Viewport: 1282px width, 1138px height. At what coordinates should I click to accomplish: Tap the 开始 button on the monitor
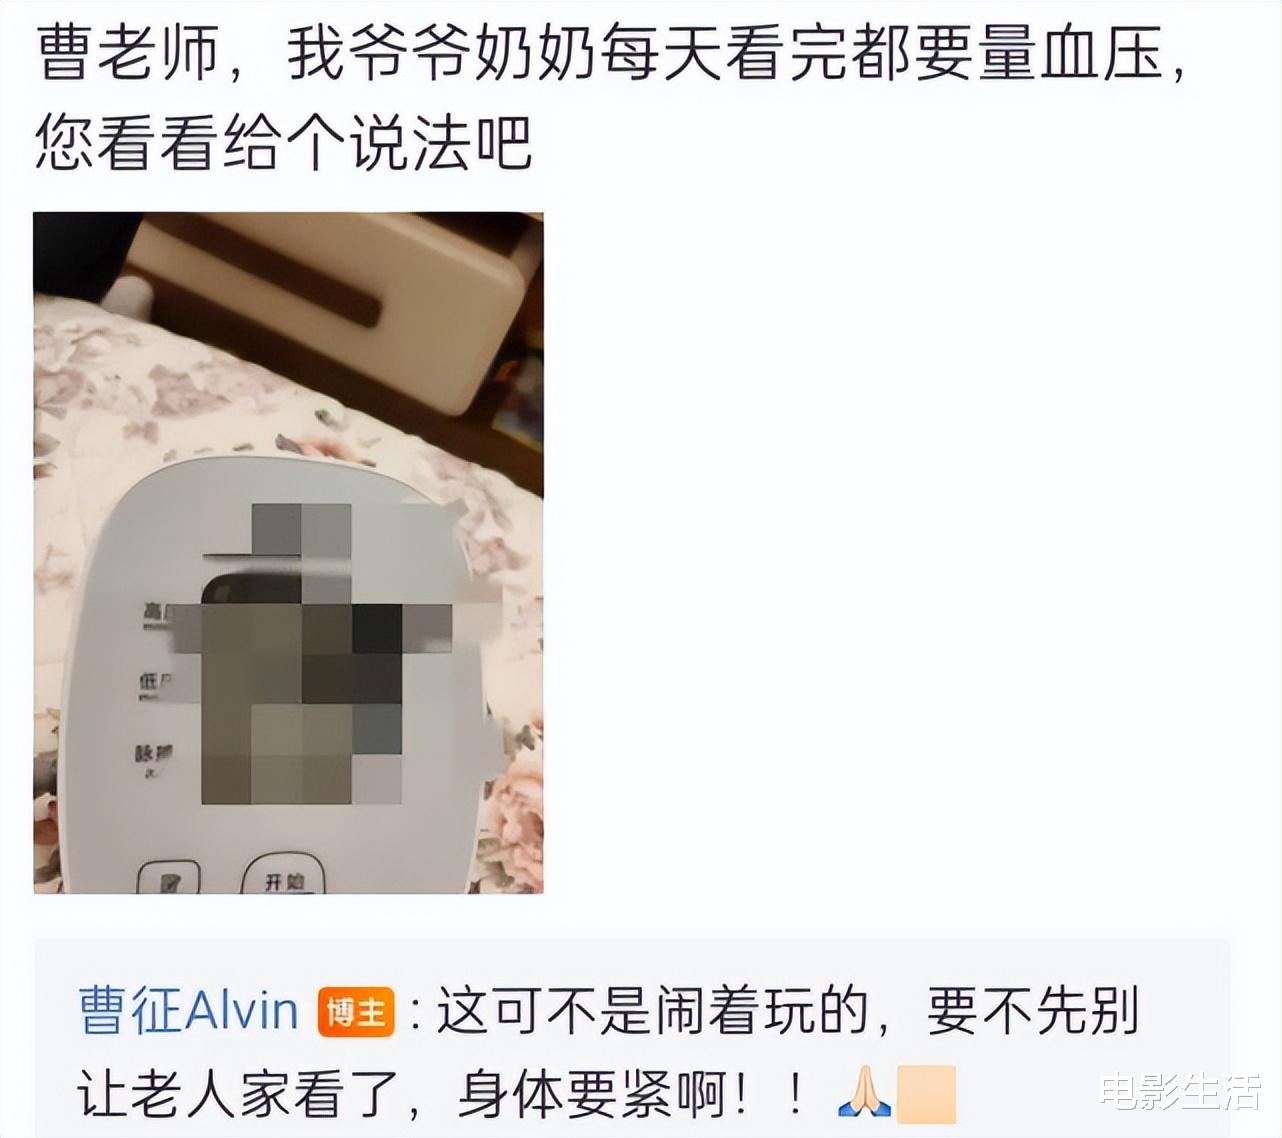coord(284,875)
